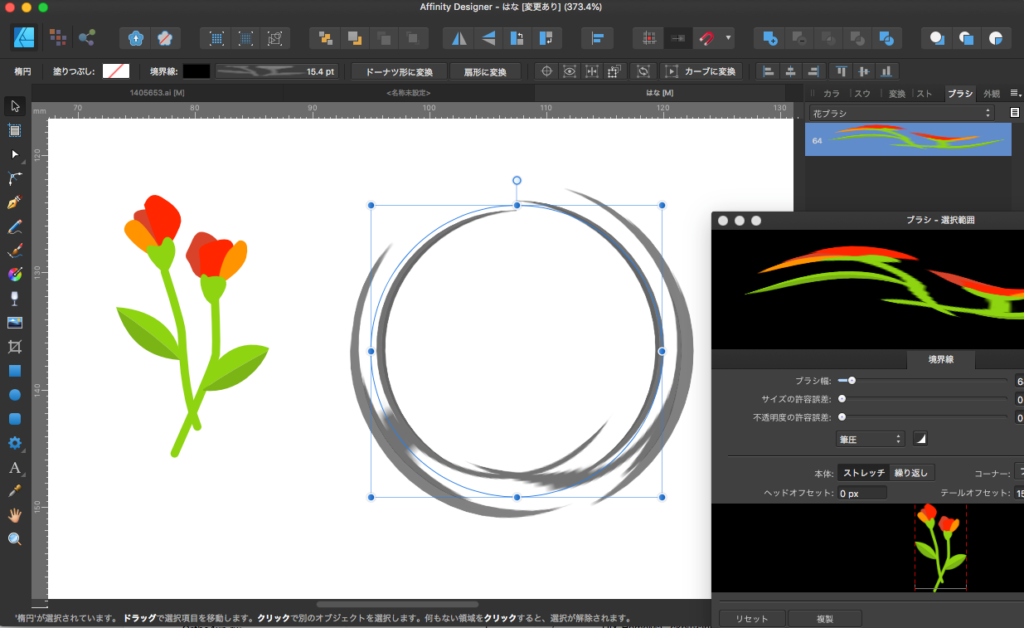Open the 筆圧 controller dropdown
Image resolution: width=1024 pixels, height=628 pixels.
click(x=870, y=438)
